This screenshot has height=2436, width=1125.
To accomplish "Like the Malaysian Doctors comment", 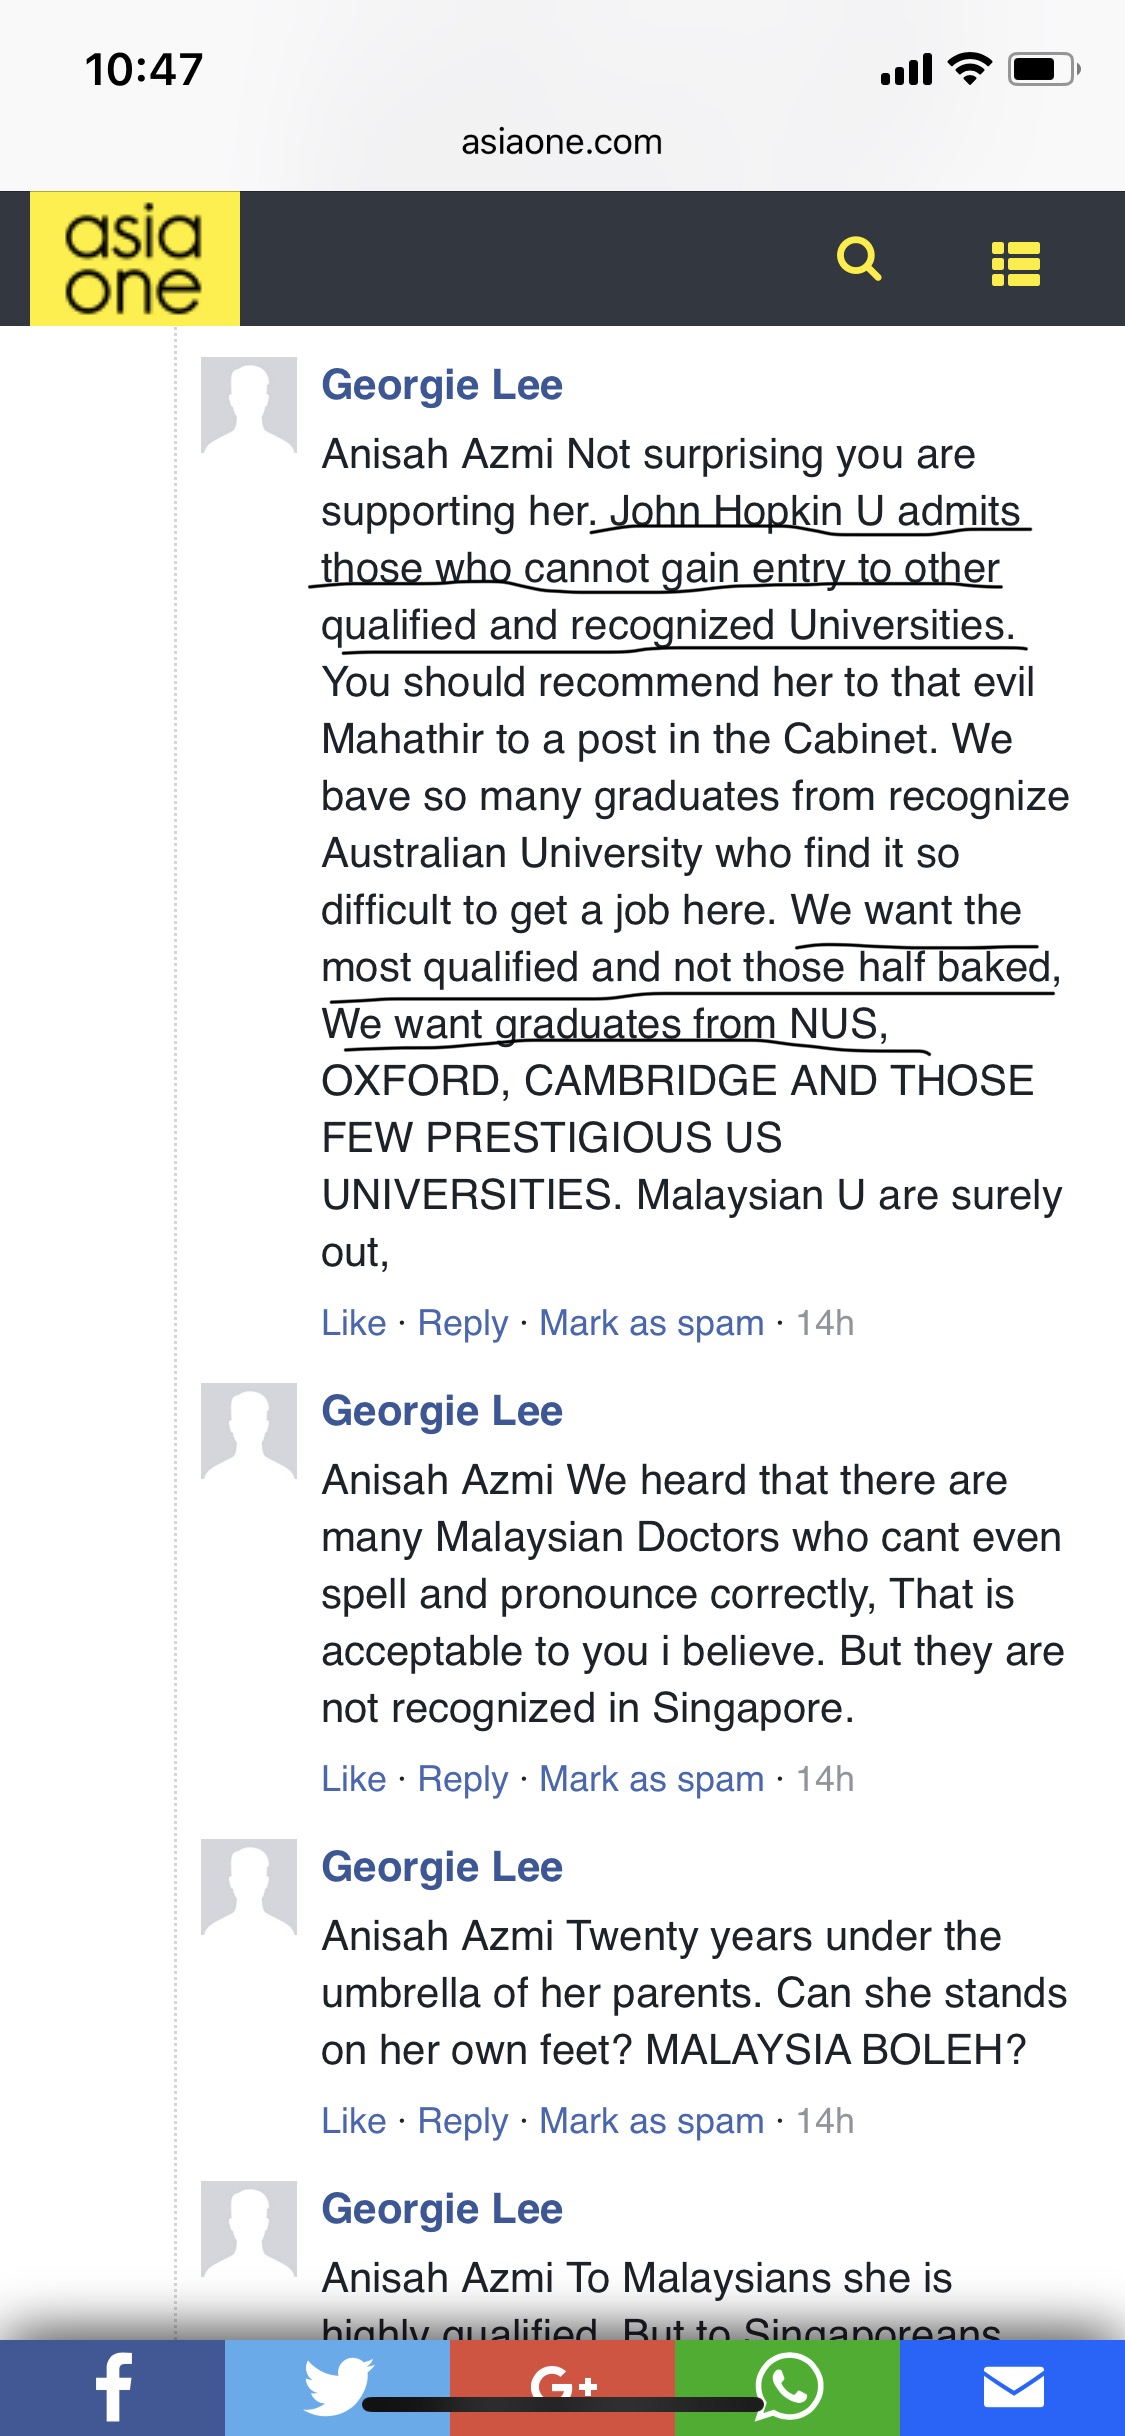I will pyautogui.click(x=353, y=1778).
